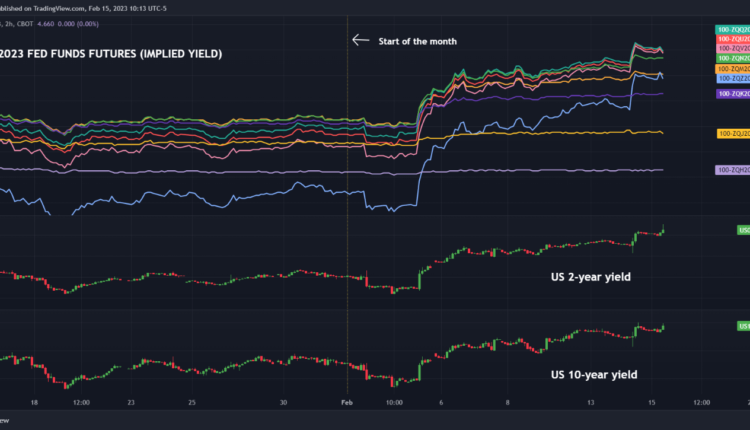This screenshot has width=750, height=430.
Task: Click the teal 100-ZQQ price label
Action: click(x=732, y=30)
